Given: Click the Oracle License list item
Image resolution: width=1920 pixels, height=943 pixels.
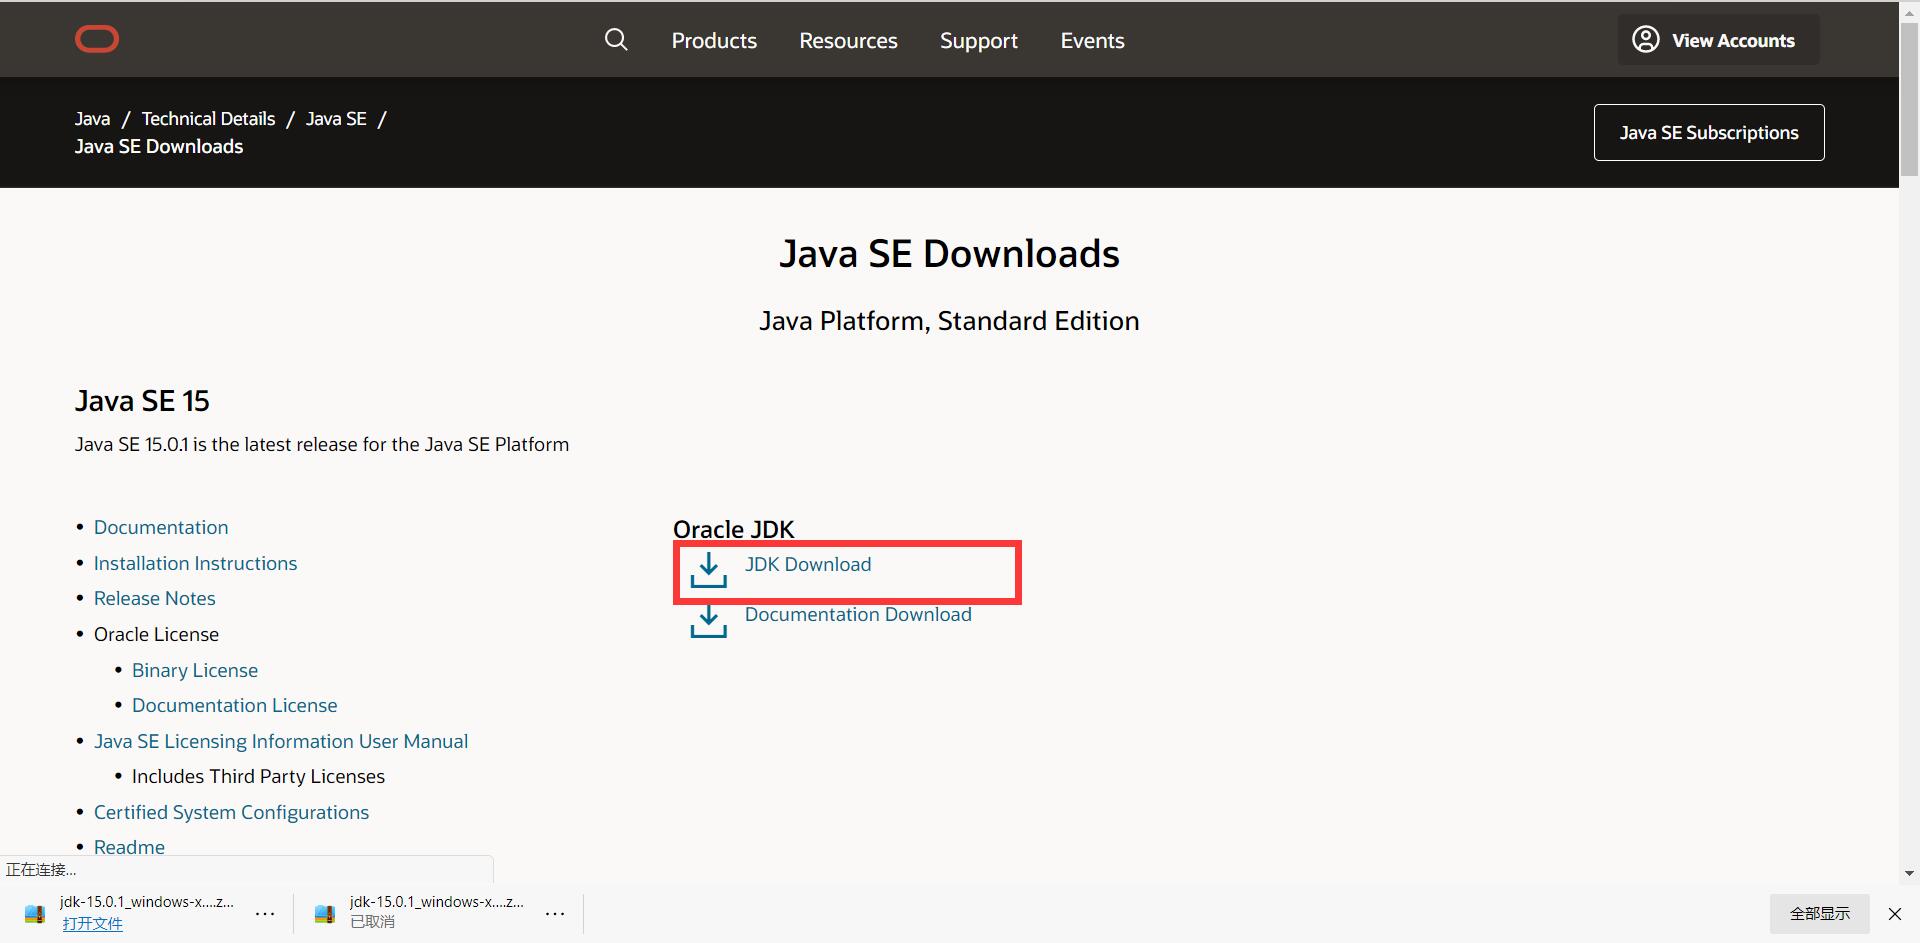Looking at the screenshot, I should point(156,634).
